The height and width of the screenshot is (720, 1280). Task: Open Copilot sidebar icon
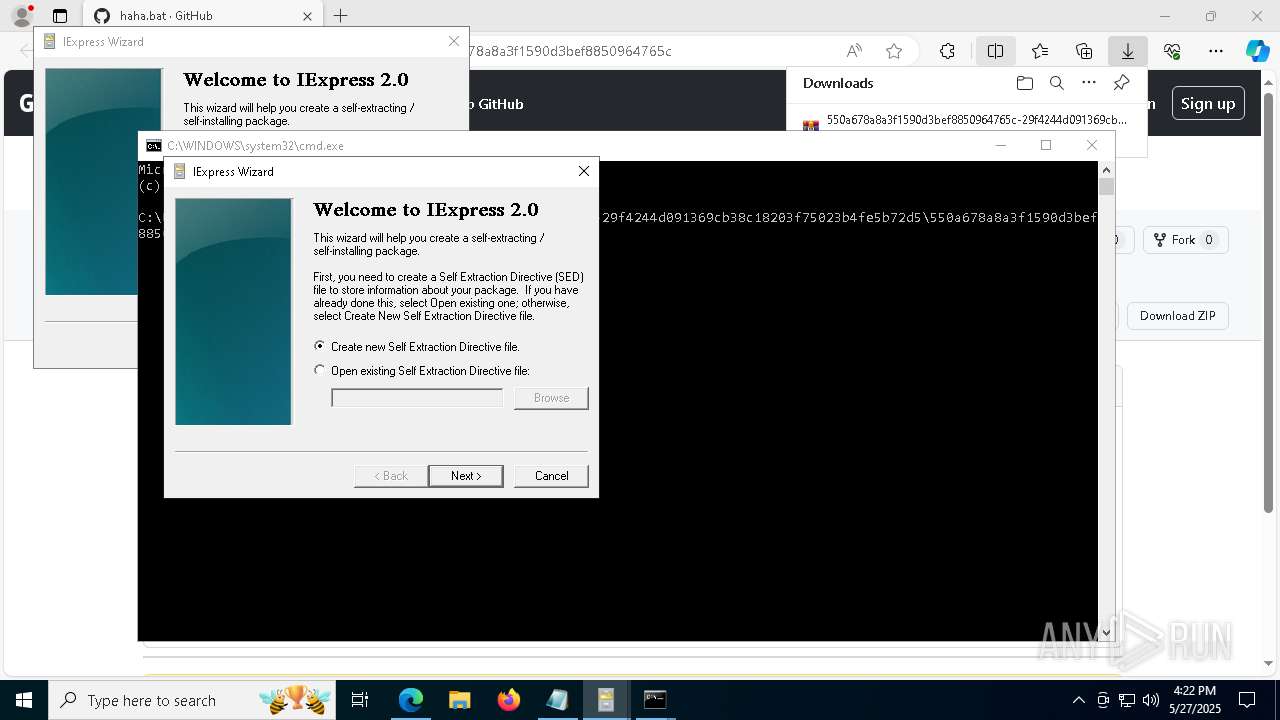click(x=1257, y=51)
